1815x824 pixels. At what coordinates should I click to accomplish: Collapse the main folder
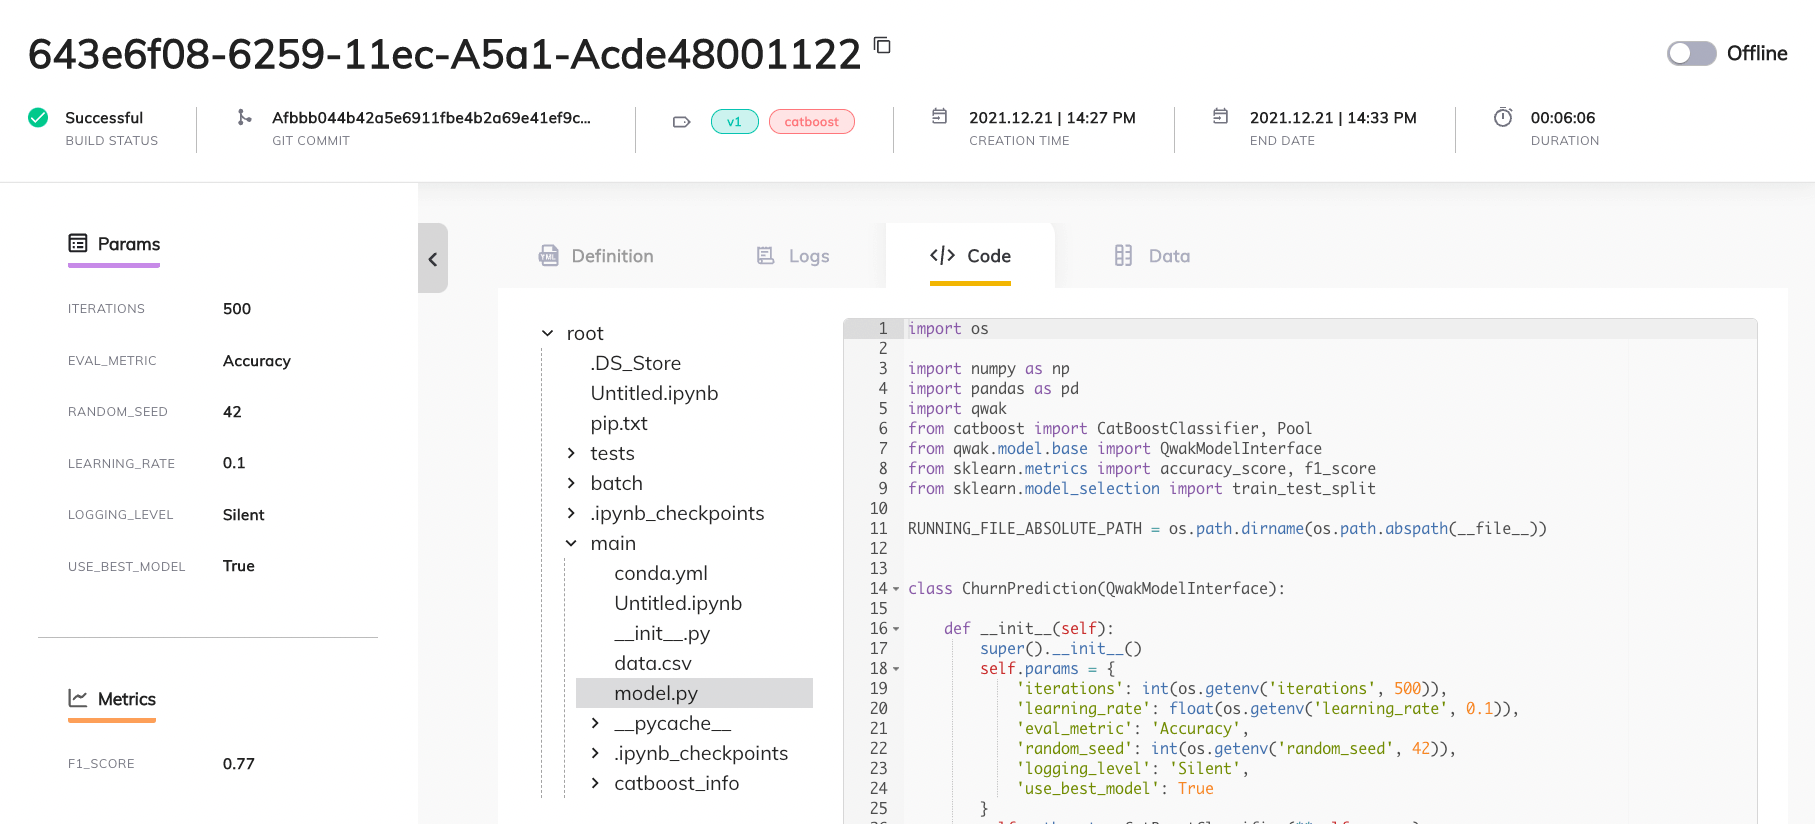(x=572, y=543)
